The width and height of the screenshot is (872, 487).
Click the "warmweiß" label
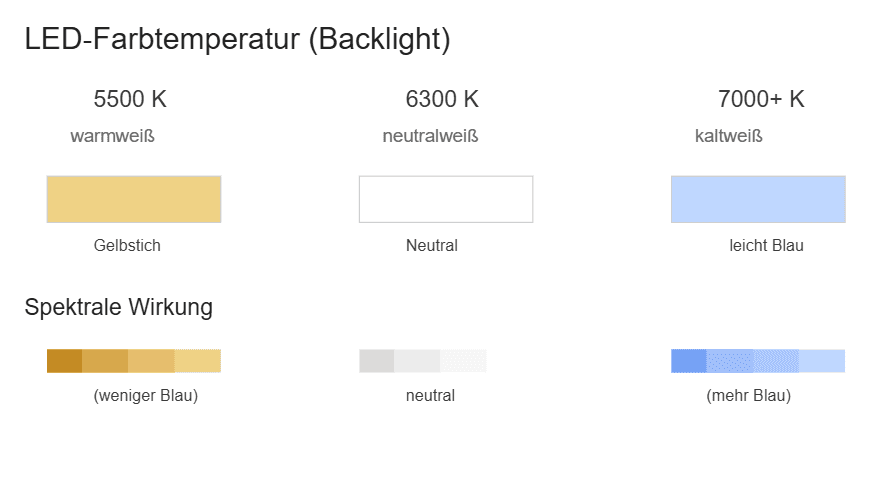point(112,136)
